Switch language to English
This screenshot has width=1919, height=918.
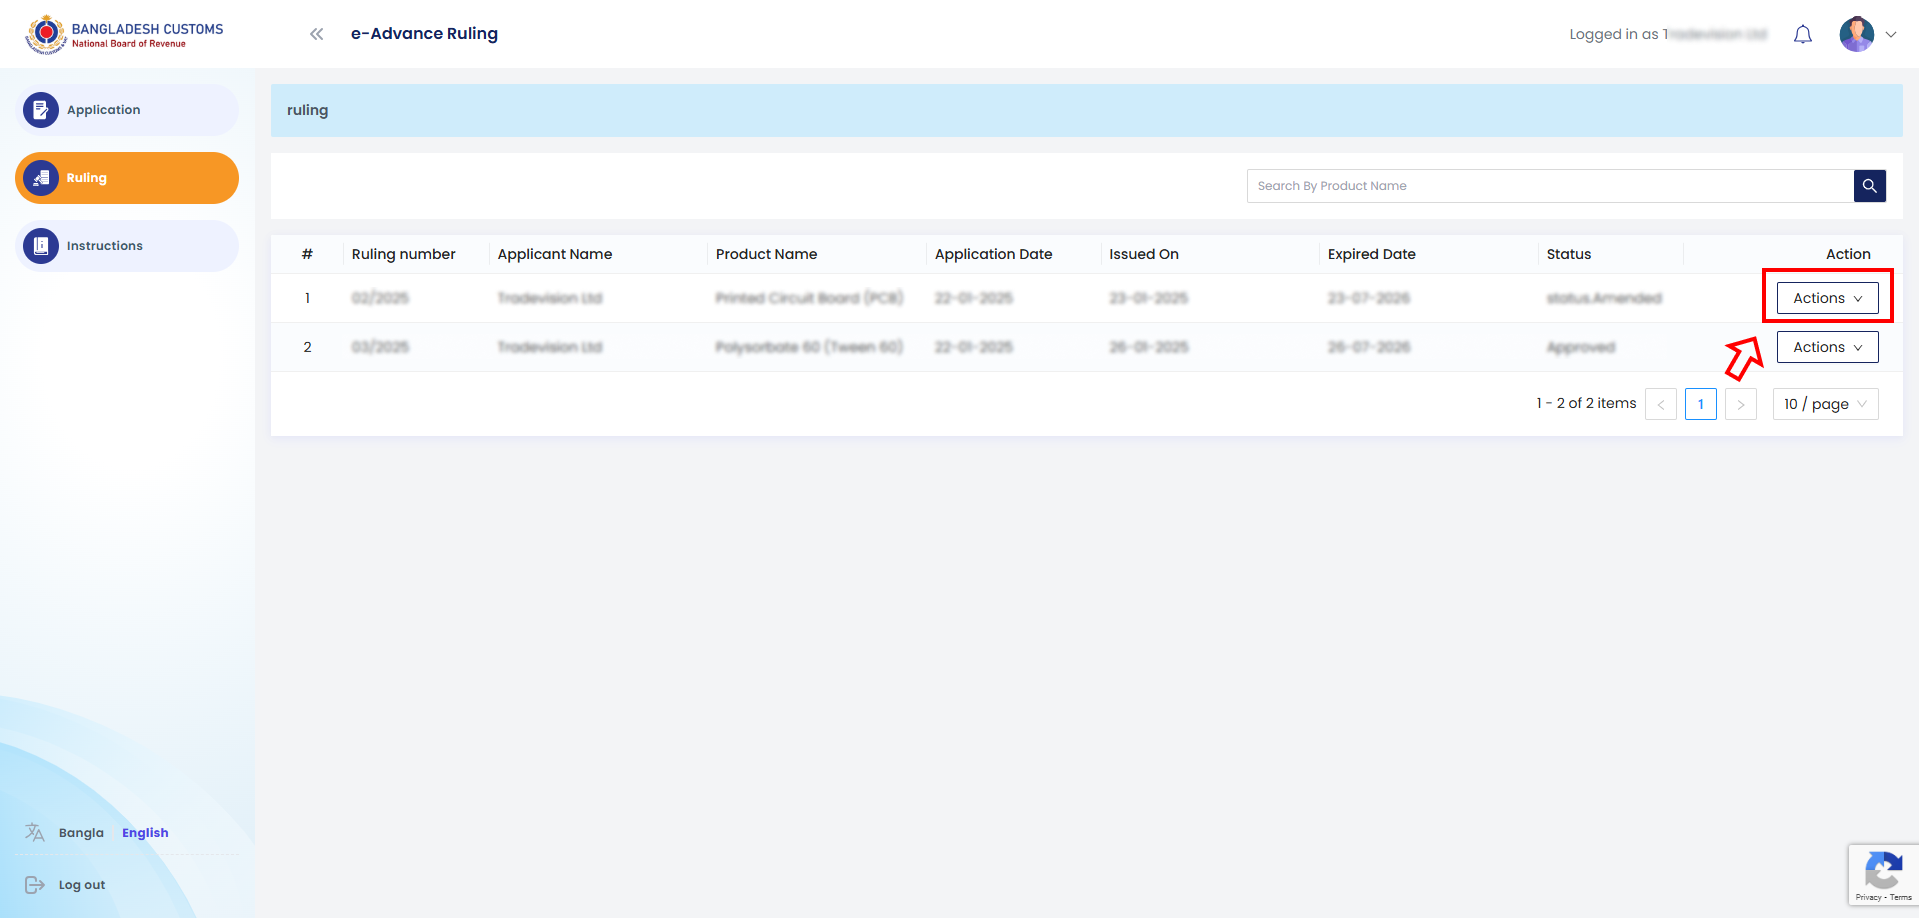145,833
